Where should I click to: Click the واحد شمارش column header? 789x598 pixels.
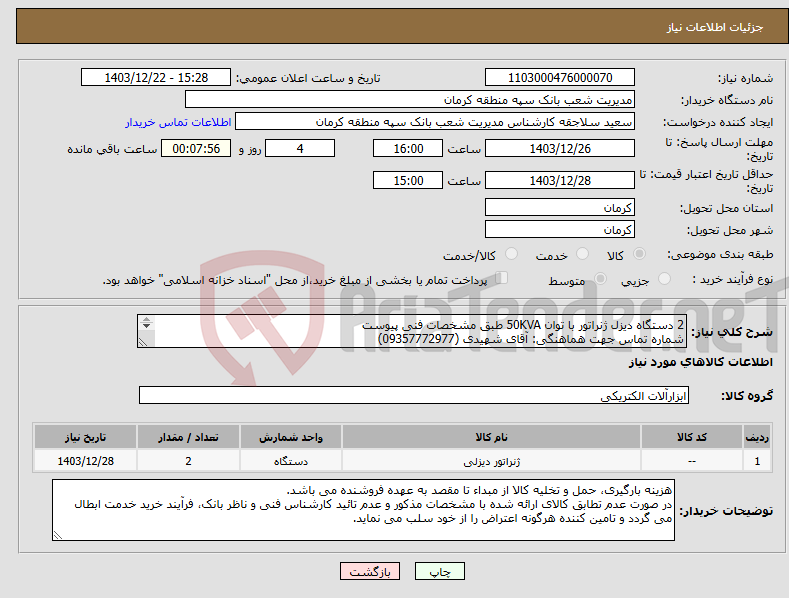point(291,437)
